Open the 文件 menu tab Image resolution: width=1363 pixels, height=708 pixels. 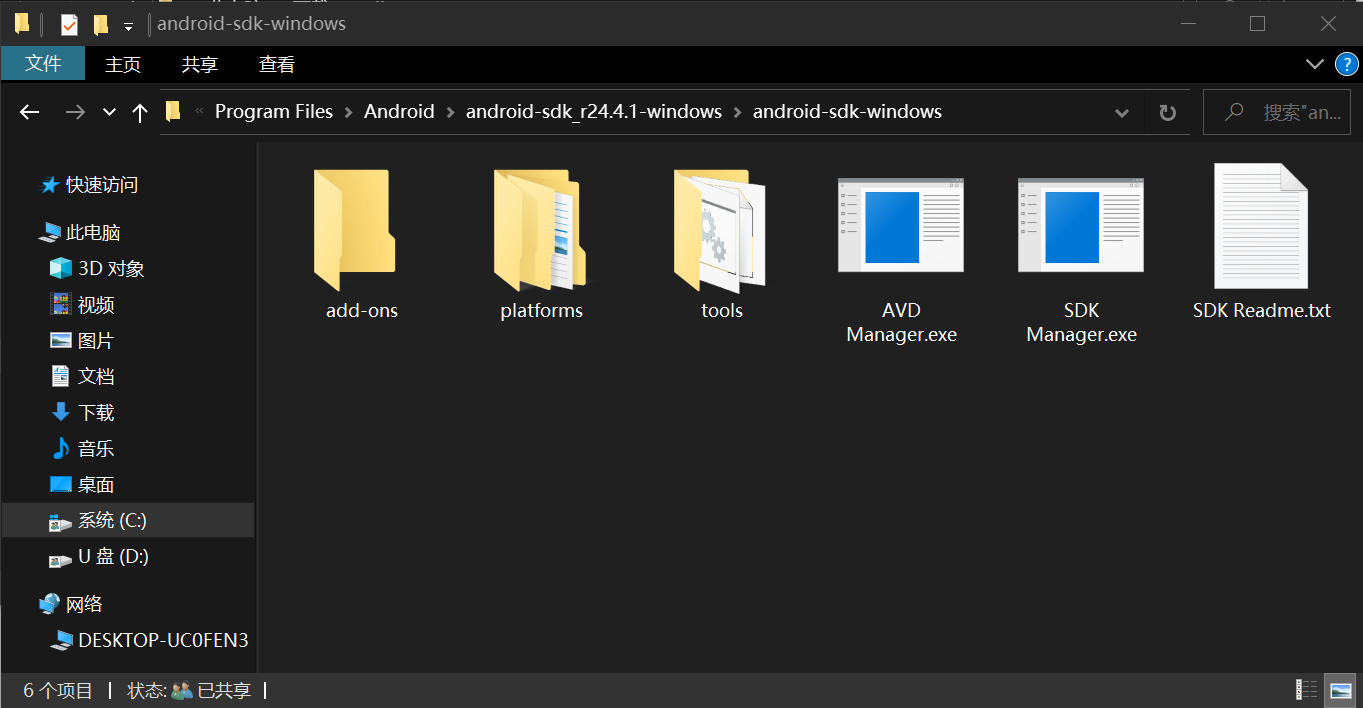coord(43,64)
